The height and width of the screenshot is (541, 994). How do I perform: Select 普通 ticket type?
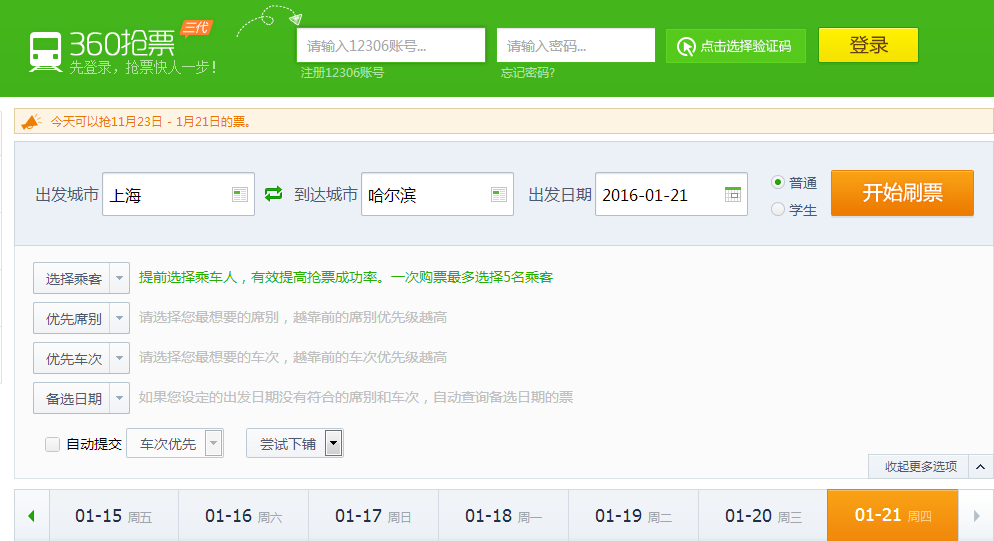coord(778,182)
